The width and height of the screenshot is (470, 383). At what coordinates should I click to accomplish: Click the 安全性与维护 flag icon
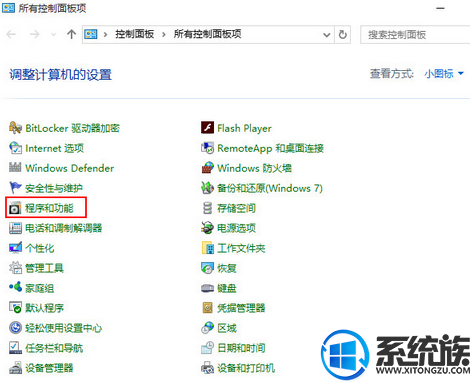coord(15,188)
